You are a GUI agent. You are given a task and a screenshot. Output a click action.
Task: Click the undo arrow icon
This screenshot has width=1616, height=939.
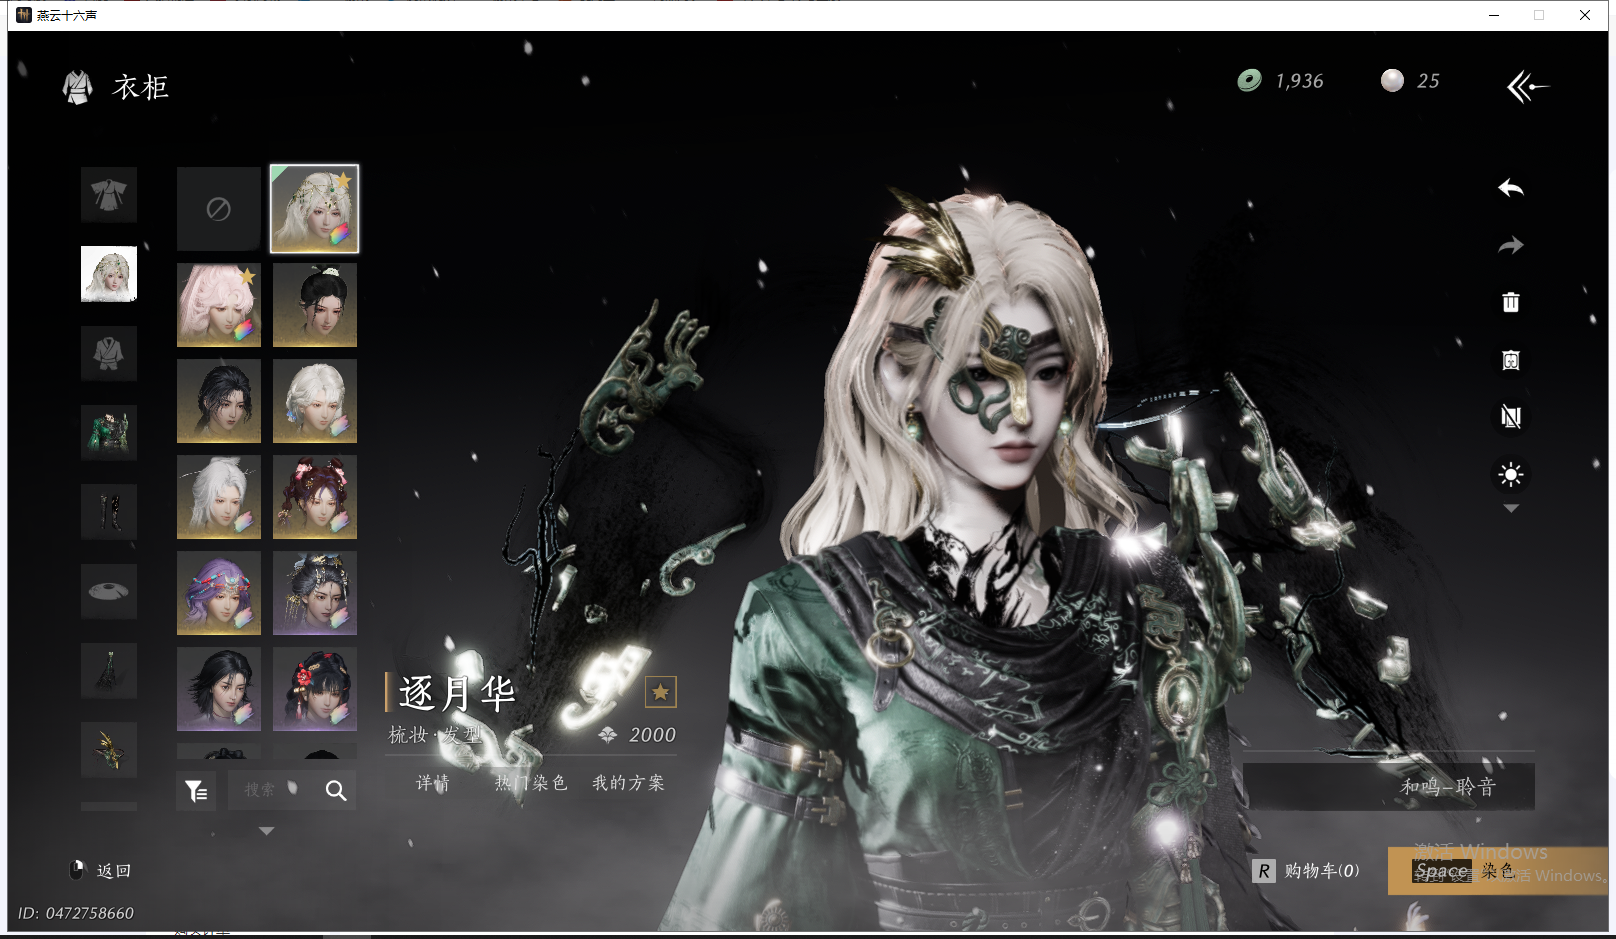click(1510, 188)
